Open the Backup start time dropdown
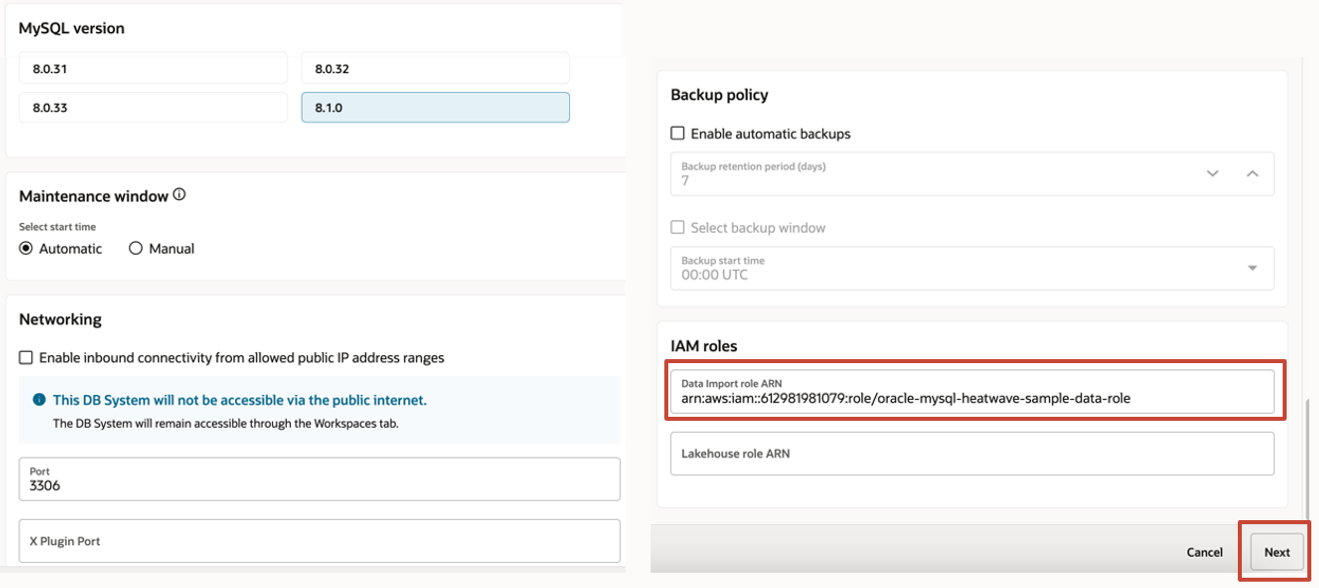 pyautogui.click(x=1252, y=268)
